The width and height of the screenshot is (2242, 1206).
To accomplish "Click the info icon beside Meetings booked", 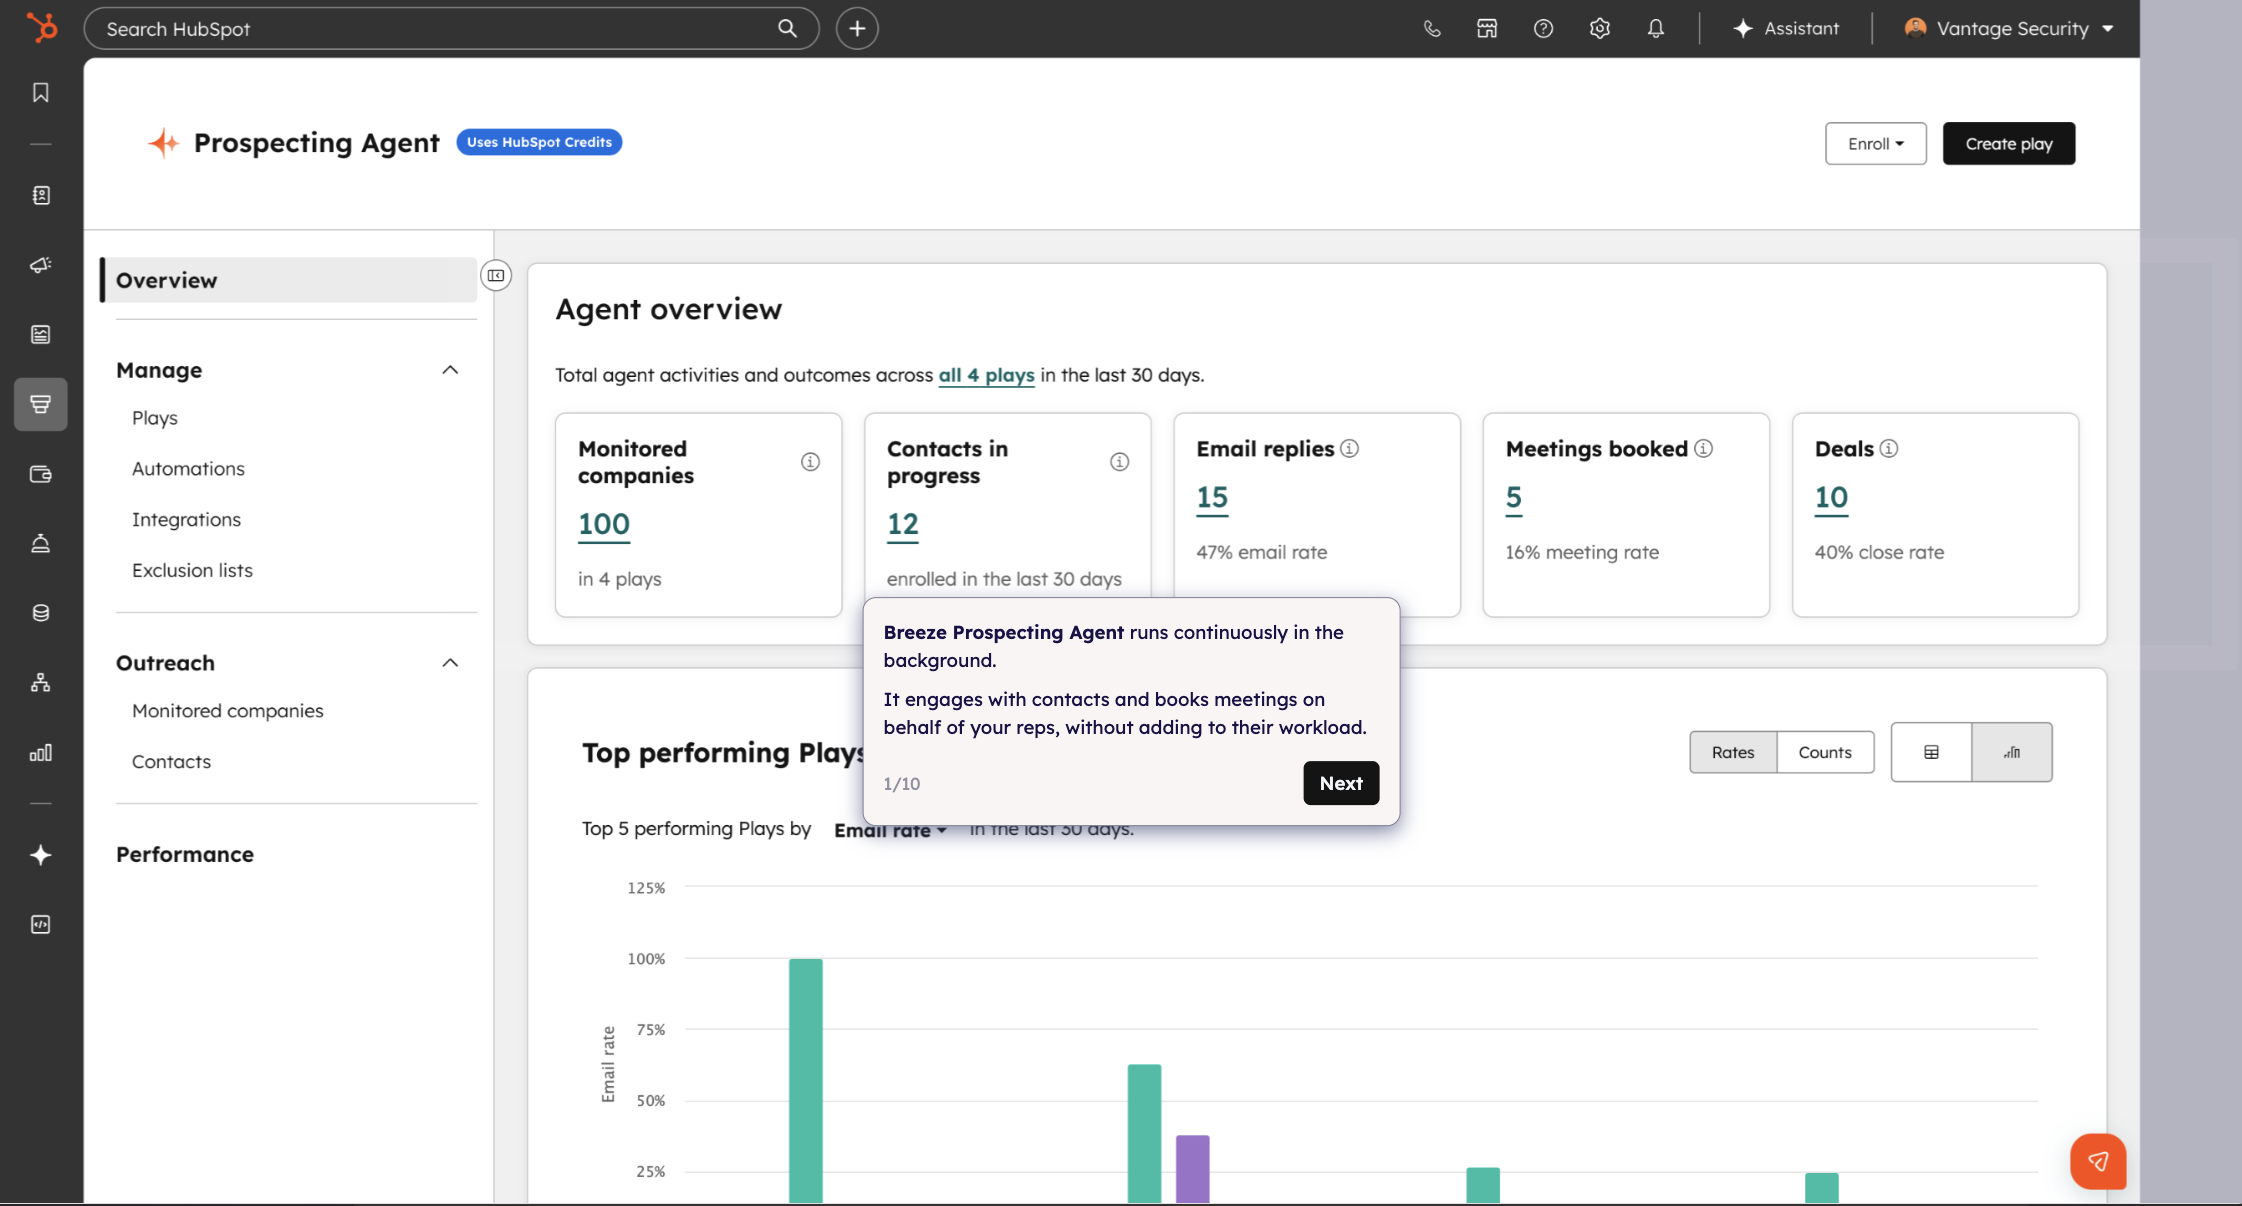I will point(1703,449).
